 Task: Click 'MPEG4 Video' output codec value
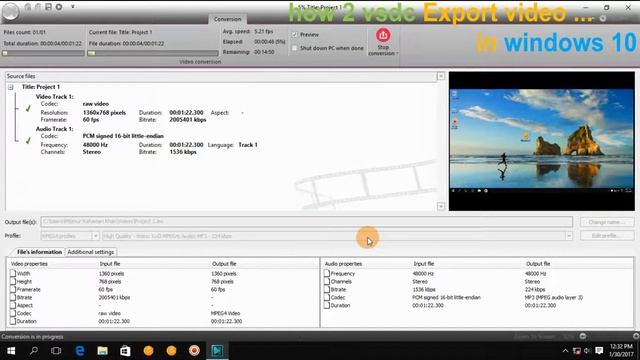(225, 313)
